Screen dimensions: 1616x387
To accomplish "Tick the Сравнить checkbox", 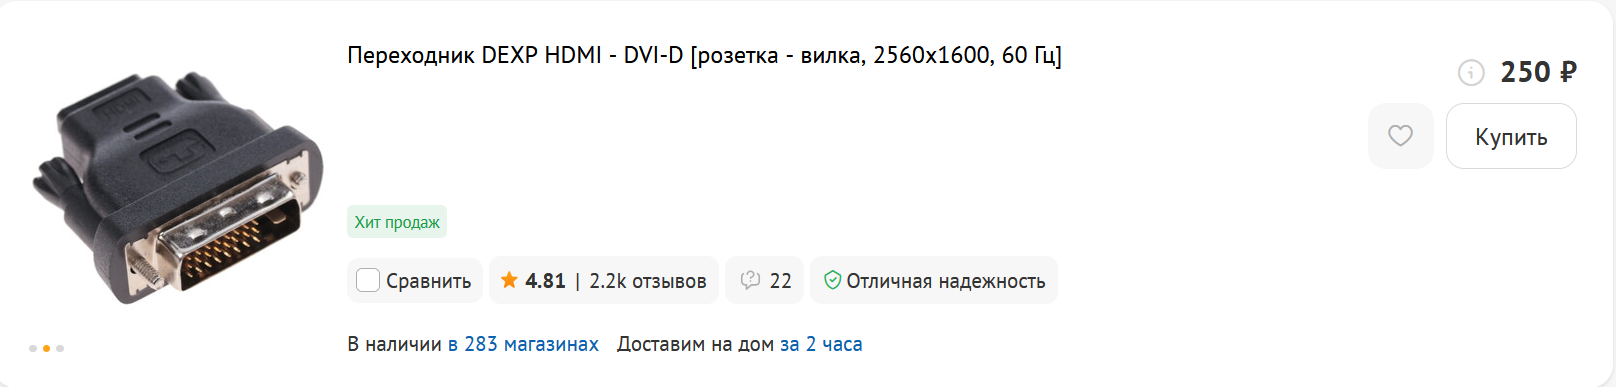I will pyautogui.click(x=368, y=280).
